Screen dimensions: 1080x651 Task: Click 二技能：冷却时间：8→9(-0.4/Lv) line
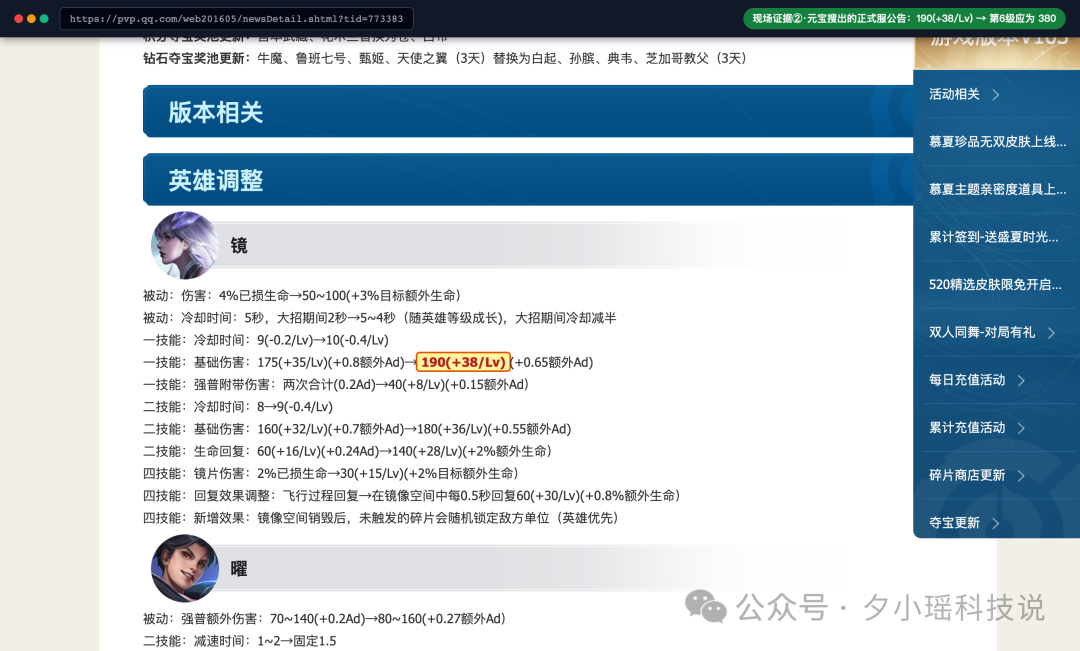click(238, 406)
